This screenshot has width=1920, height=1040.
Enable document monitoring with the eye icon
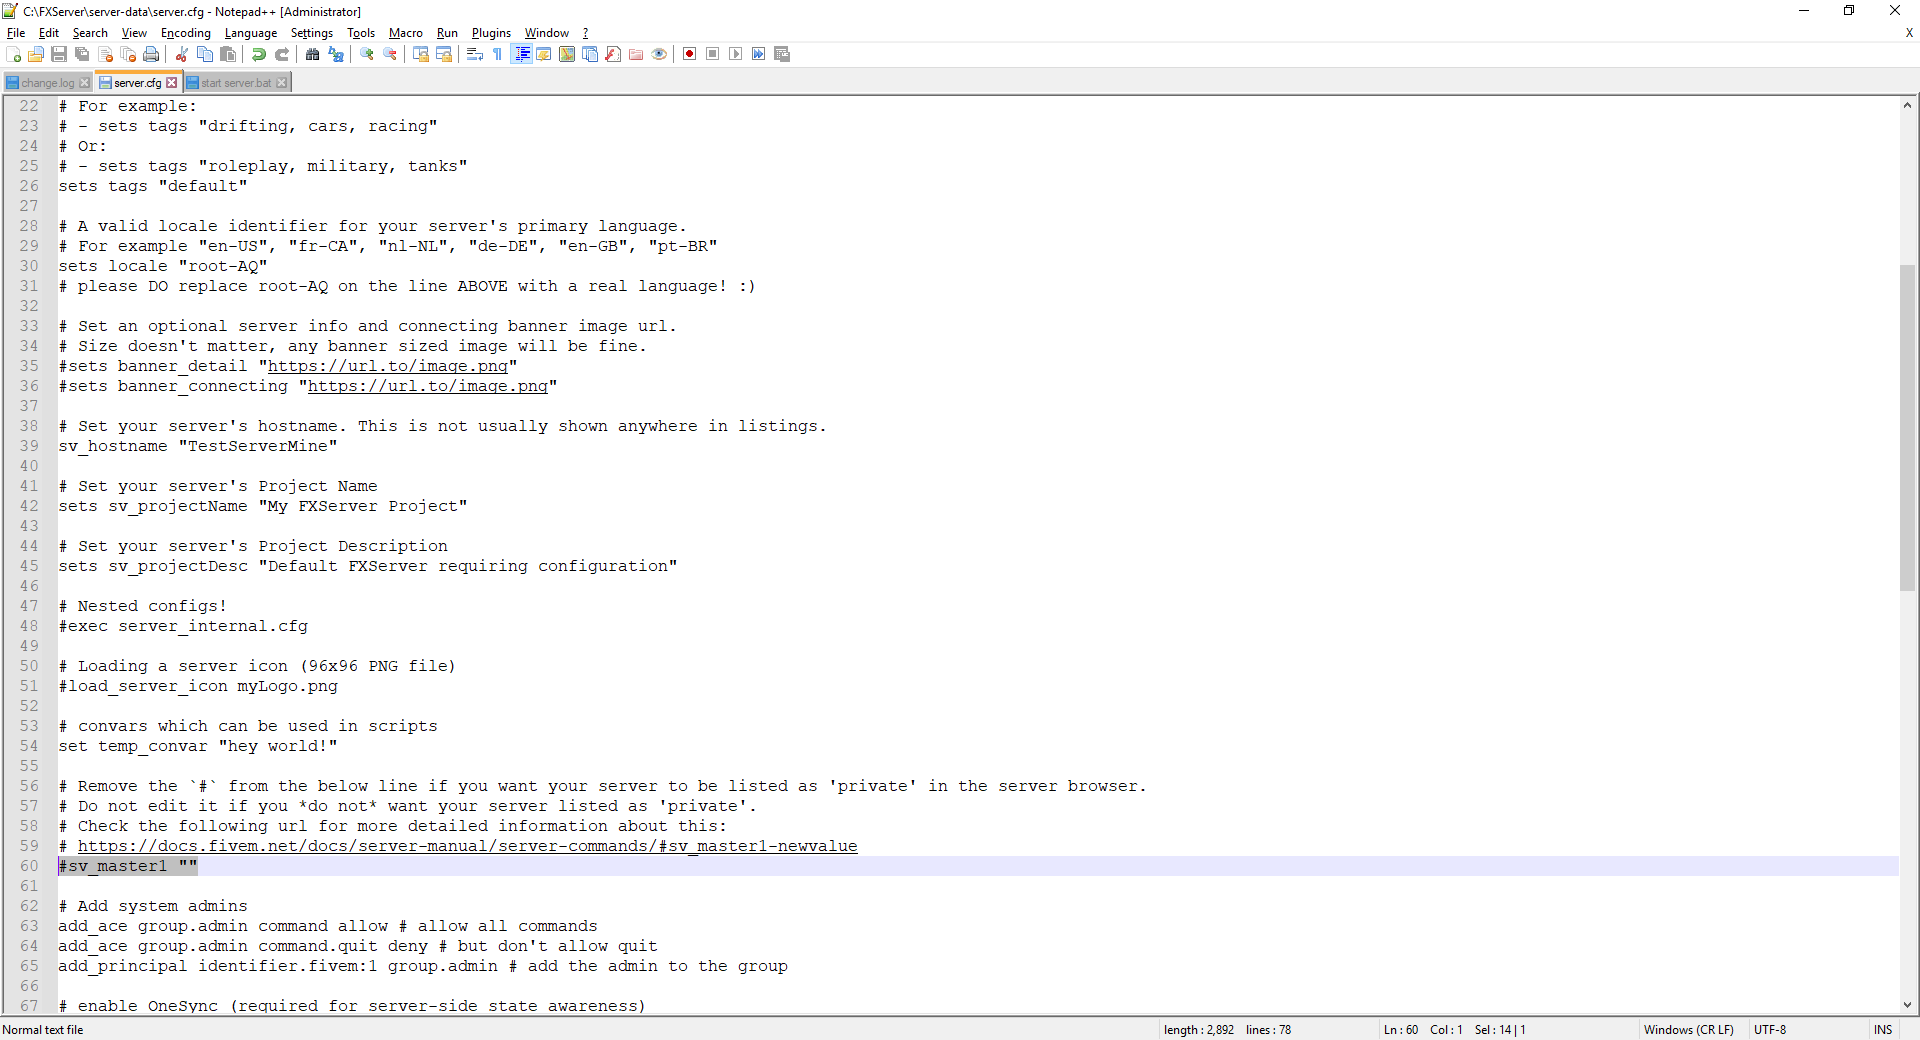click(659, 55)
